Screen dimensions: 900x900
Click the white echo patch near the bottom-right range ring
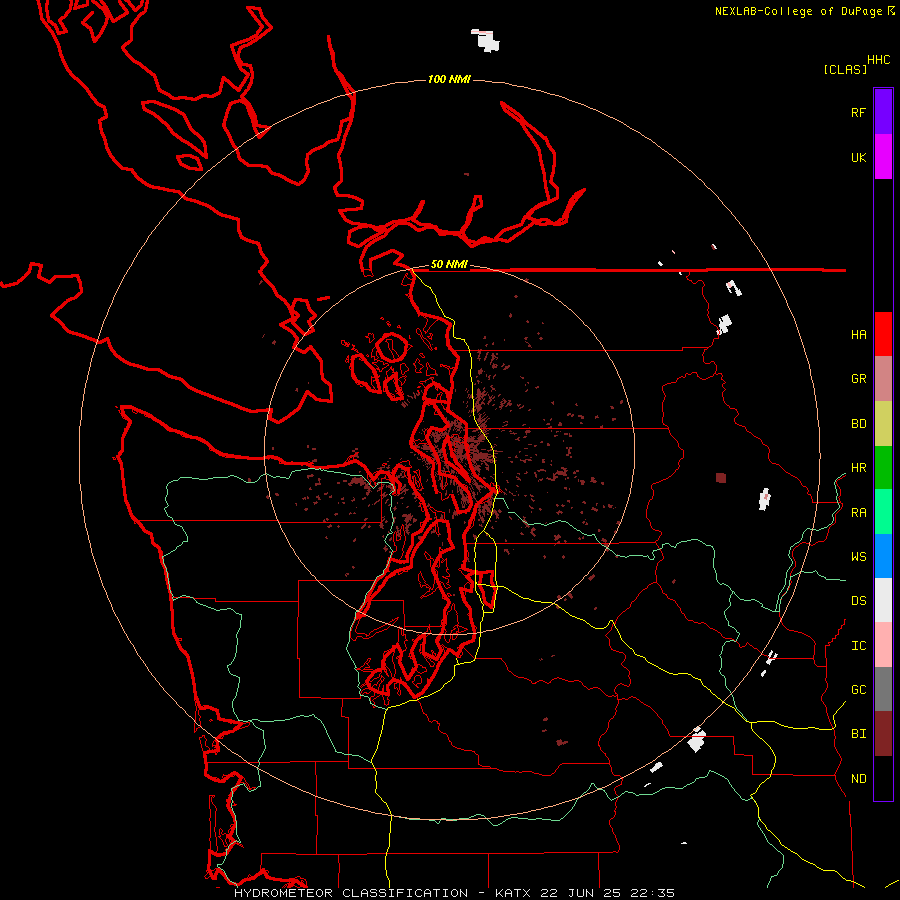pos(697,739)
